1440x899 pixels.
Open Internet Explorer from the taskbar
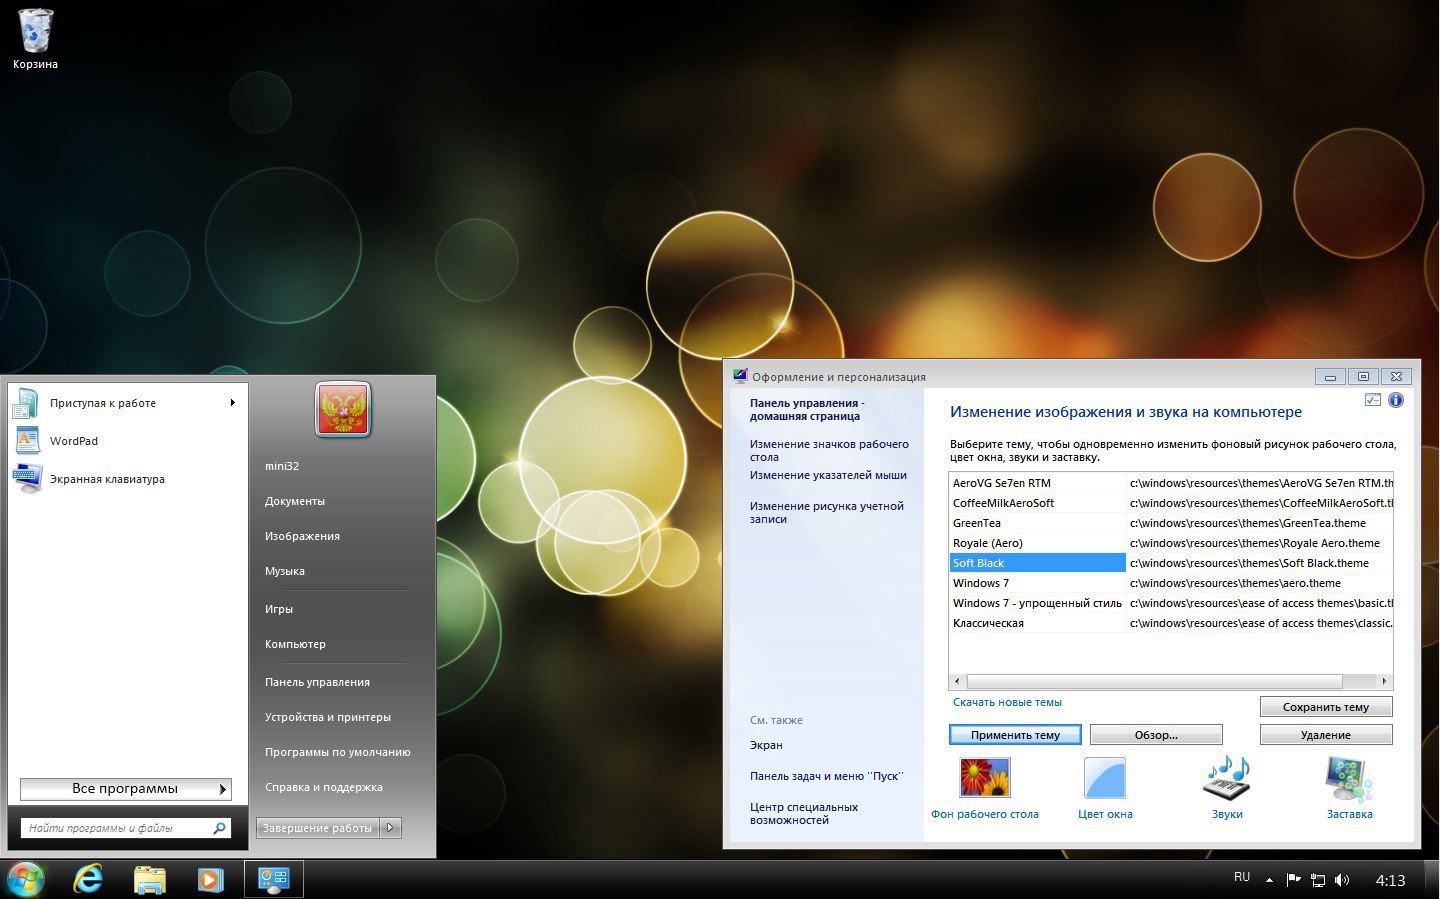(x=88, y=879)
